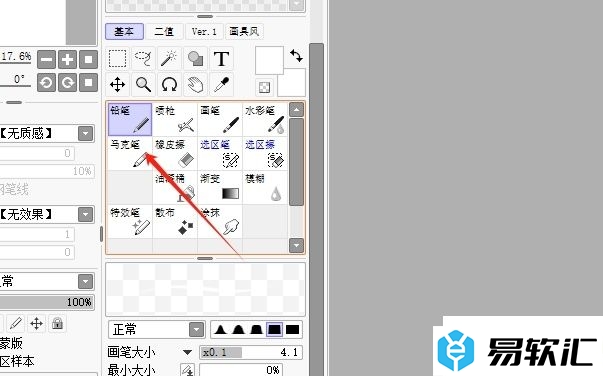
Task: Select the hand pan tool
Action: coord(195,85)
